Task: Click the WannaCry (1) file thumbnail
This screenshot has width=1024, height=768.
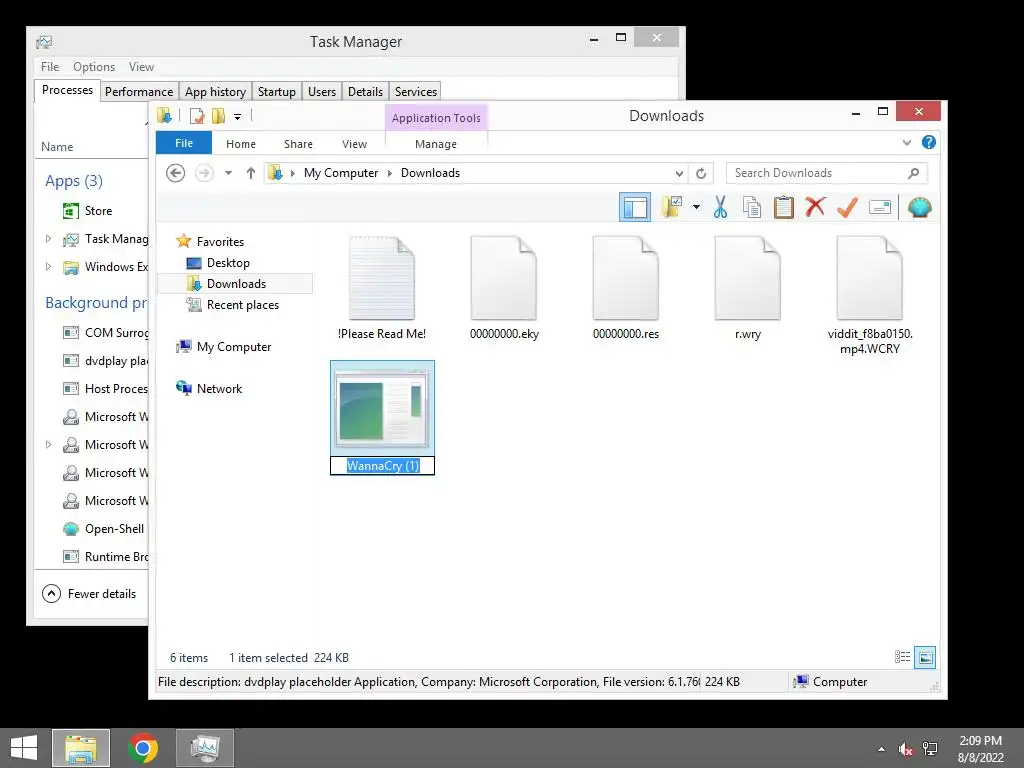Action: (x=382, y=409)
